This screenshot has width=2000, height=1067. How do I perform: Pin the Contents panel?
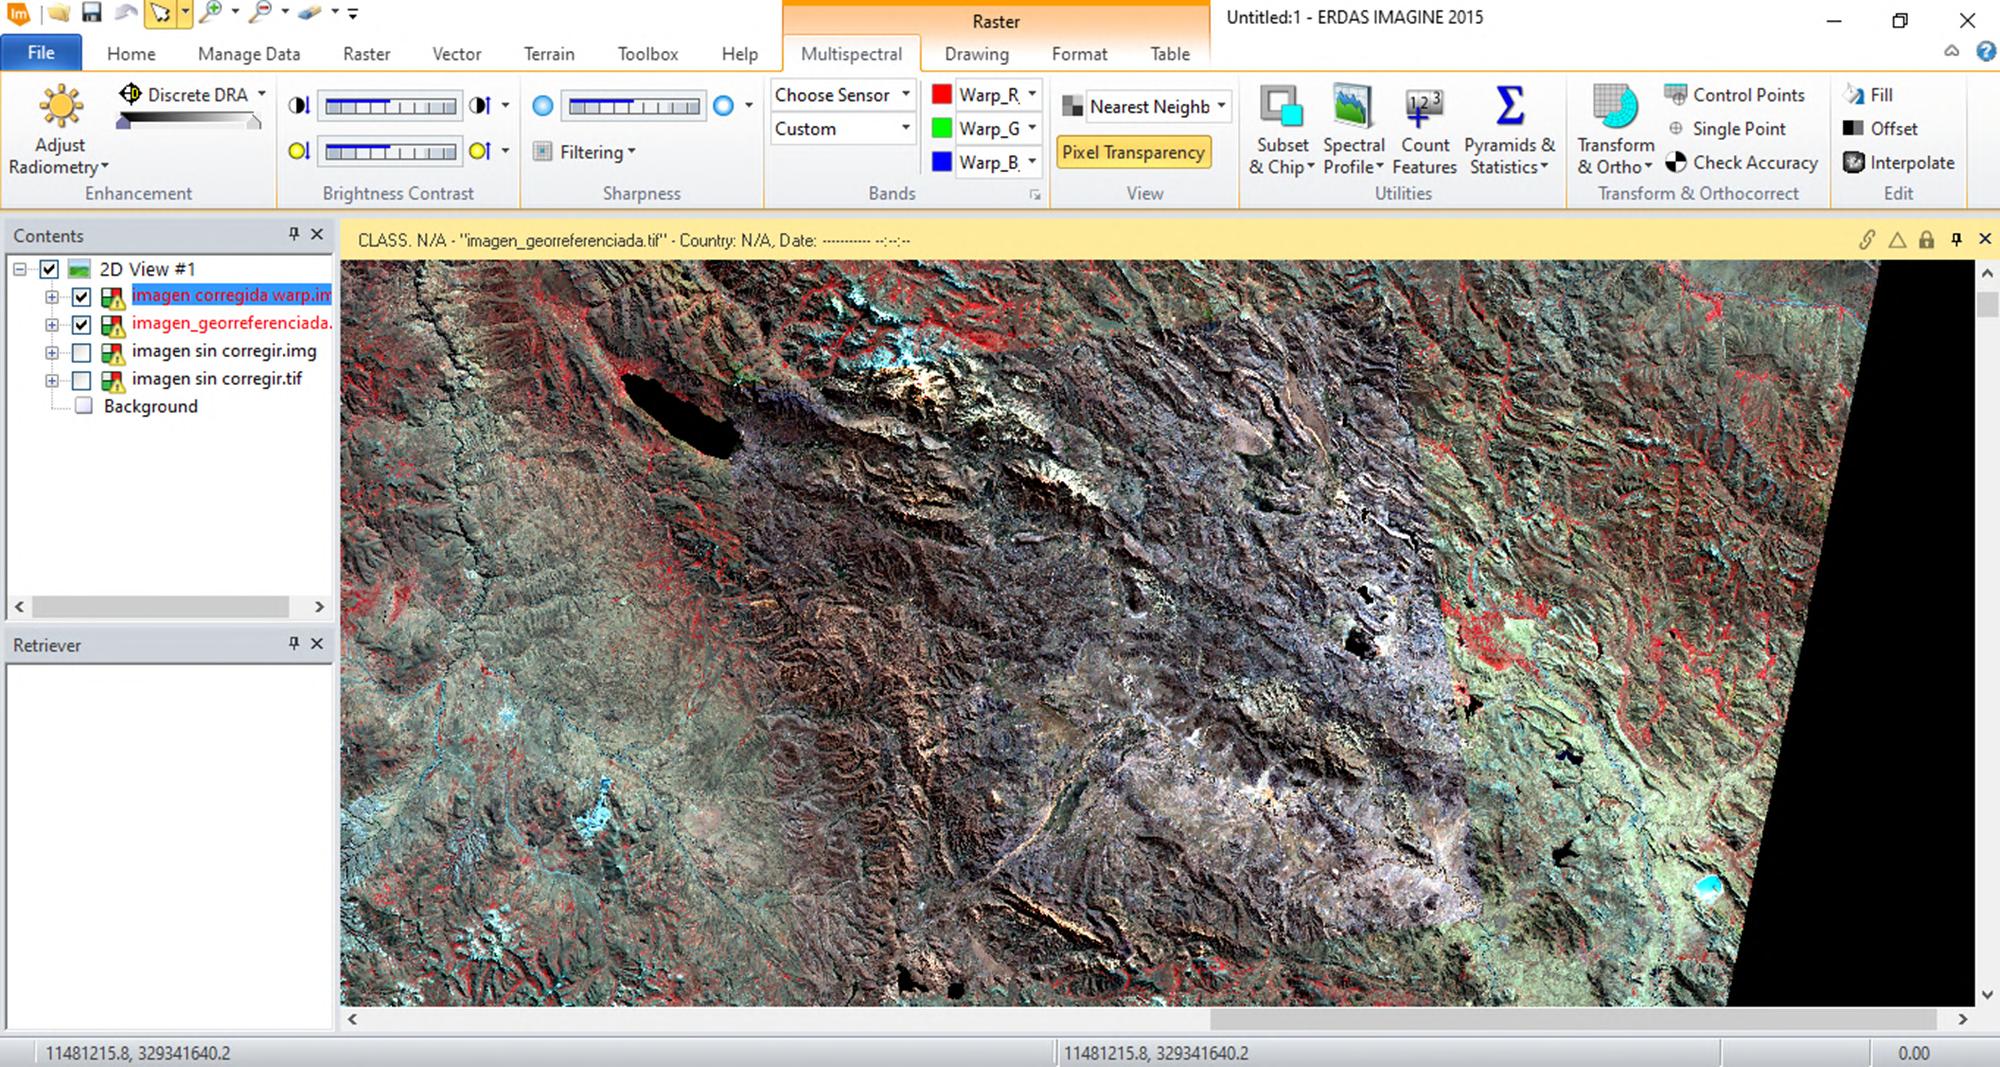[x=294, y=234]
